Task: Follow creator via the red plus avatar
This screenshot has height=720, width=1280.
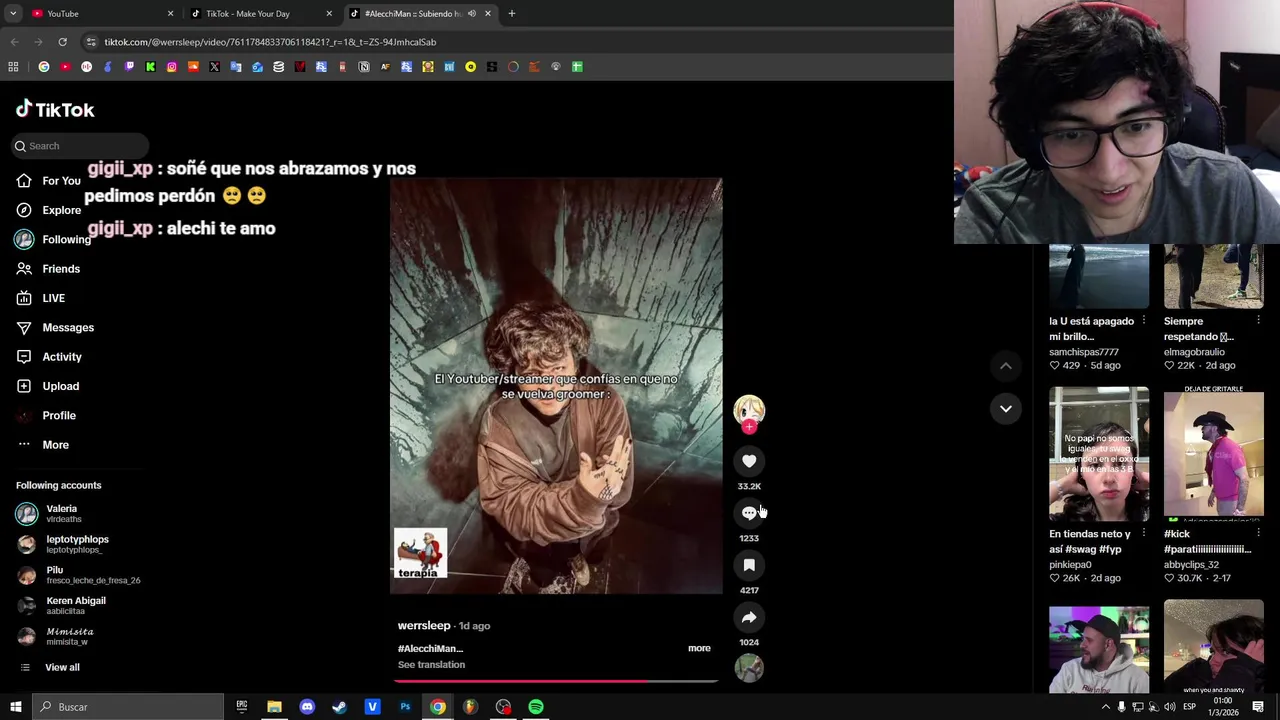Action: pyautogui.click(x=749, y=427)
